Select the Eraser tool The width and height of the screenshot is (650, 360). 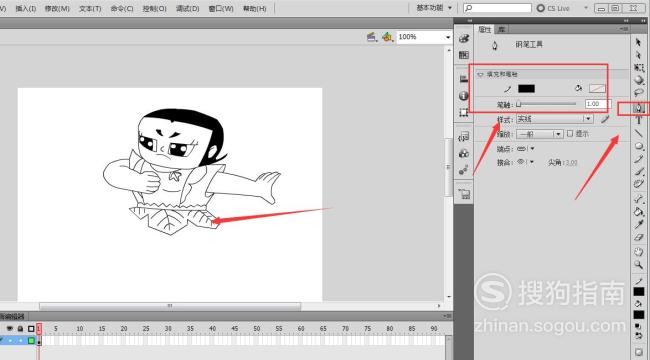tap(638, 238)
